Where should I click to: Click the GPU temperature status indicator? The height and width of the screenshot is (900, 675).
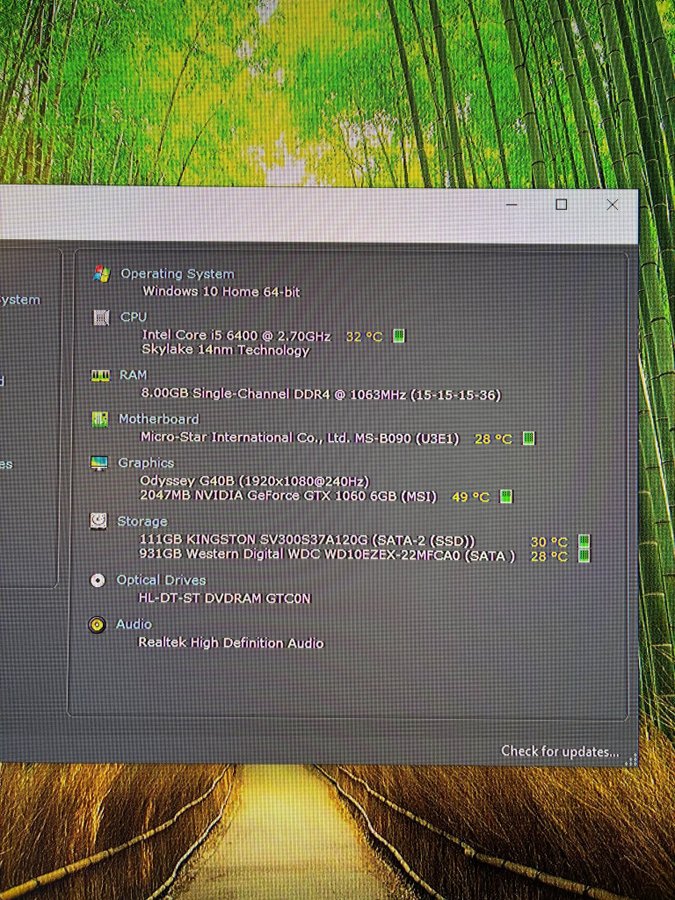click(x=505, y=496)
